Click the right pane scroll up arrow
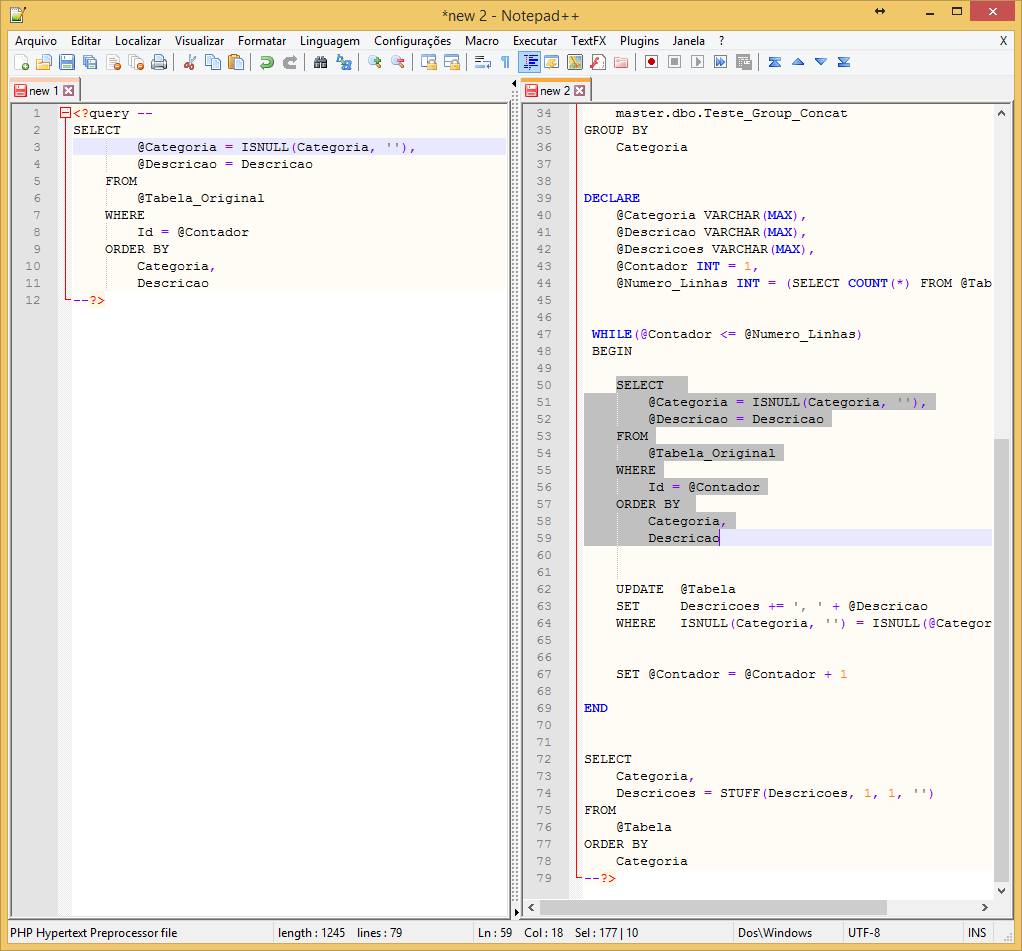Screen dimensions: 1022x951 (x=1001, y=113)
